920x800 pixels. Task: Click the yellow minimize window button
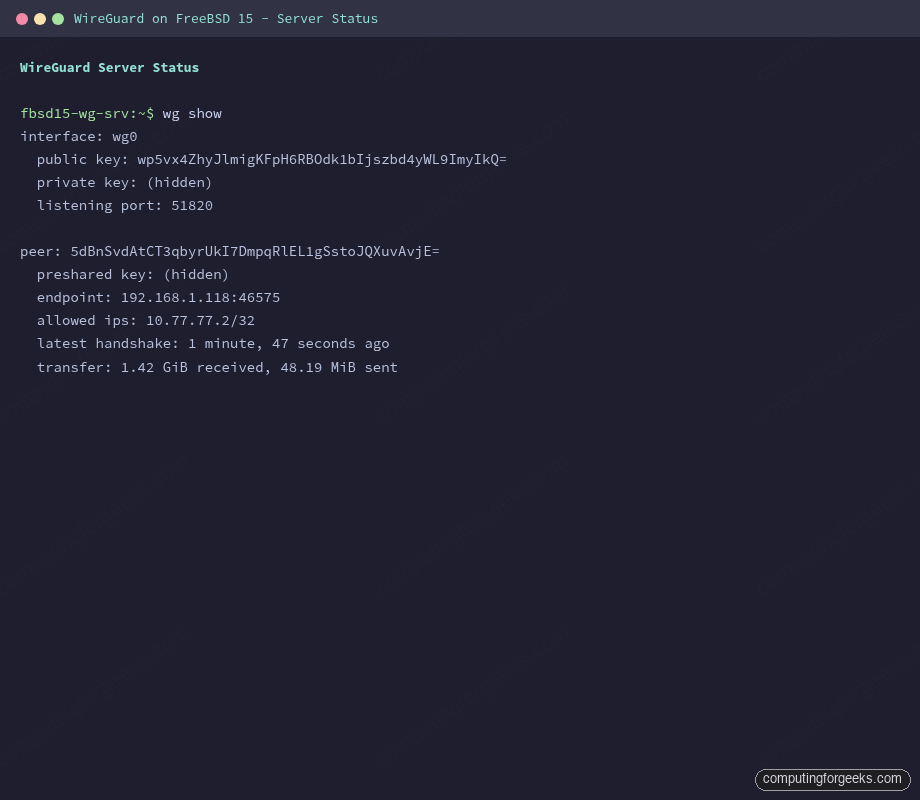coord(40,18)
